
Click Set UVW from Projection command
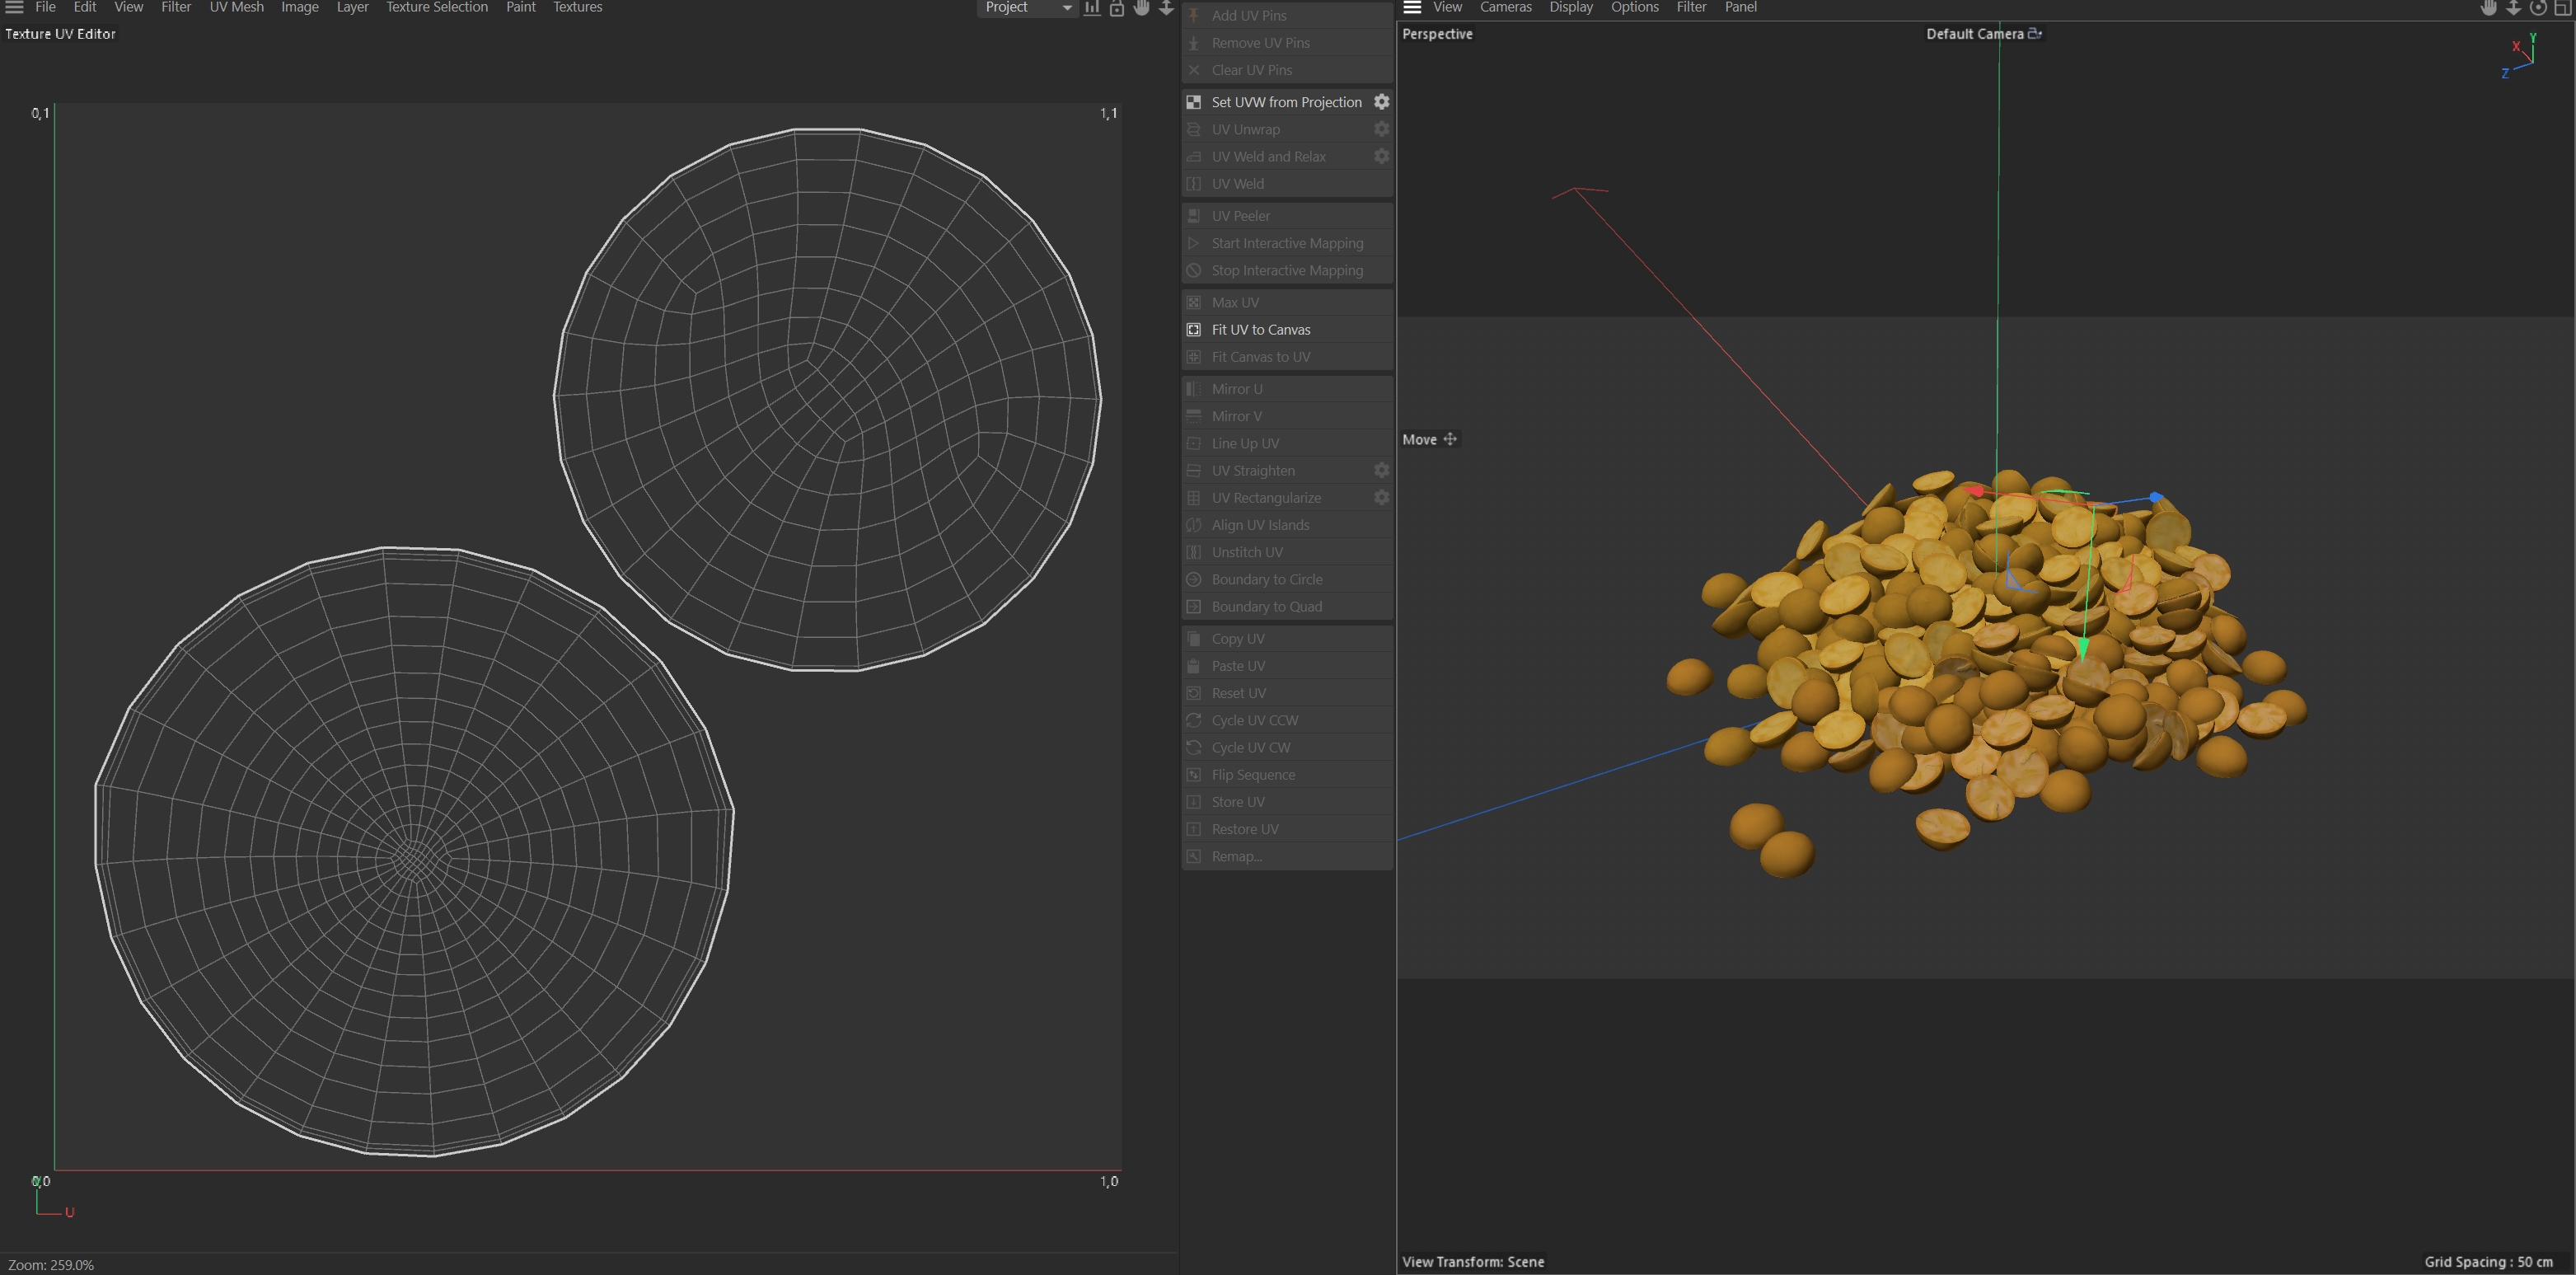click(x=1286, y=102)
